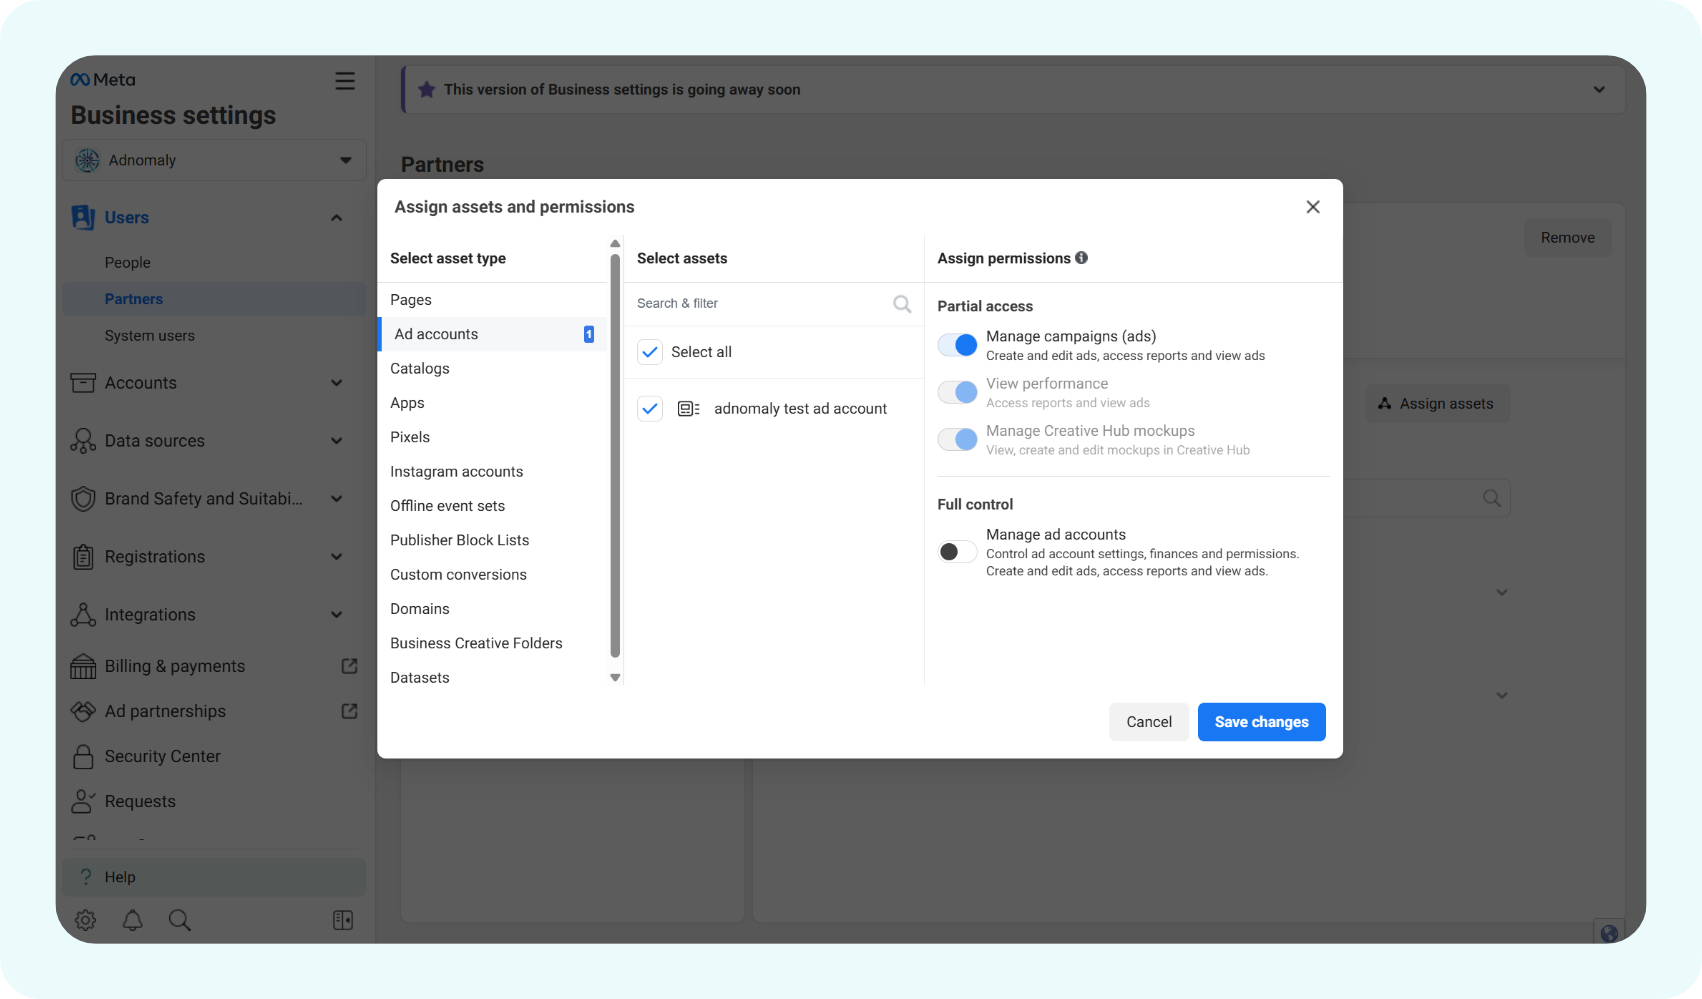Click the Meta logo

click(x=103, y=80)
